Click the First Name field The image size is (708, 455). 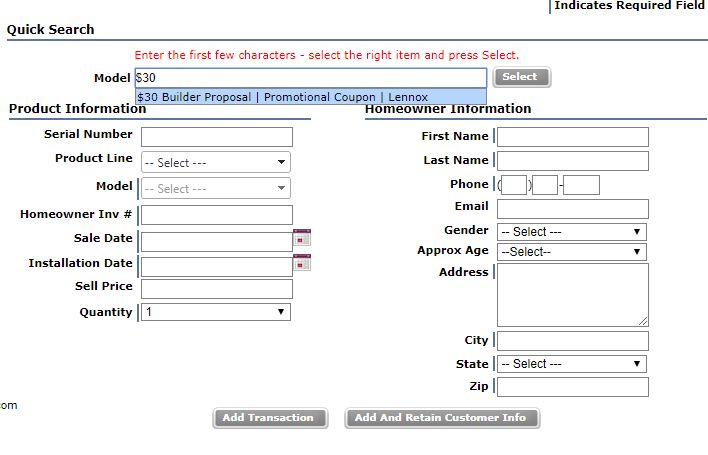point(573,137)
